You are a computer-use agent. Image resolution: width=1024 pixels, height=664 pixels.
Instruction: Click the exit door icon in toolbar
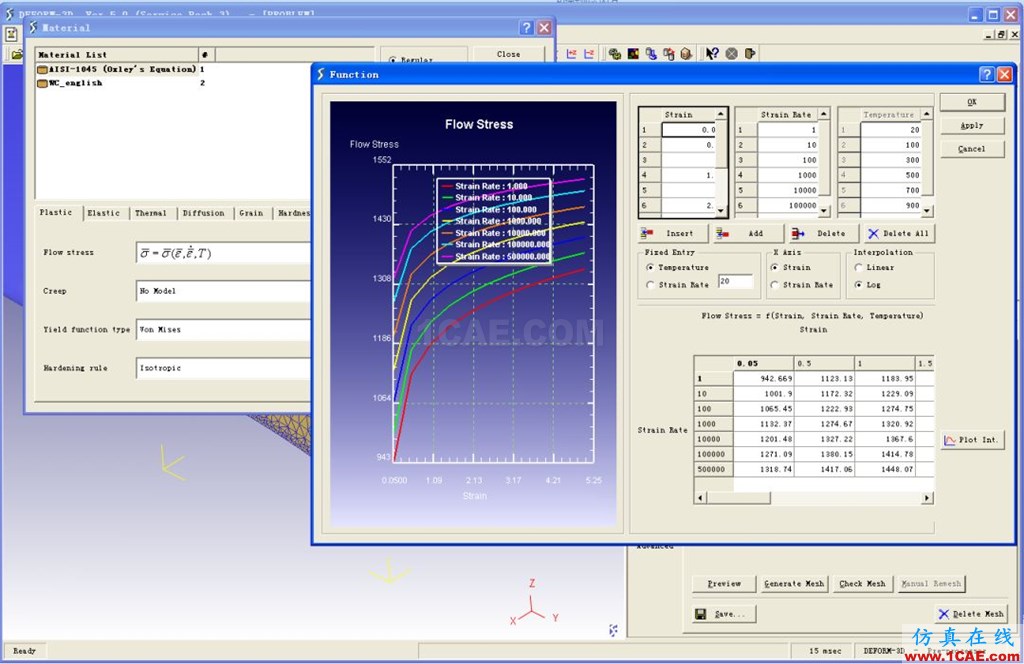(x=750, y=54)
